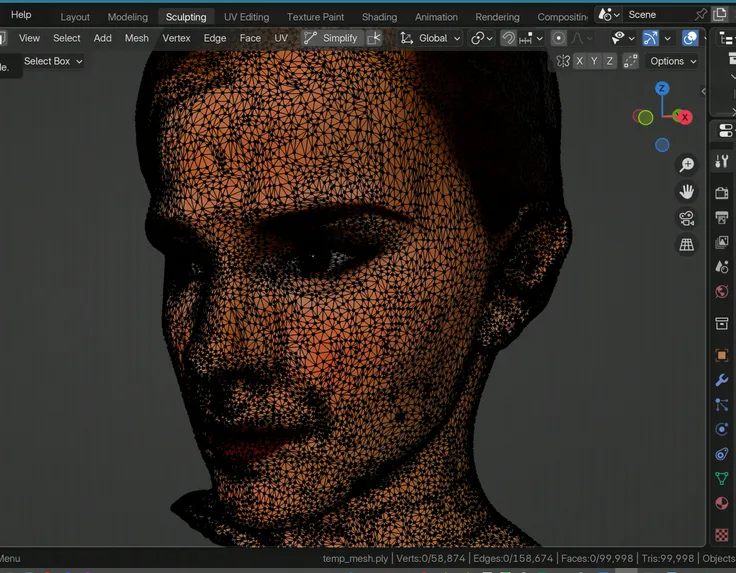Toggle the Z axis mirror button
The image size is (736, 573).
coord(609,61)
